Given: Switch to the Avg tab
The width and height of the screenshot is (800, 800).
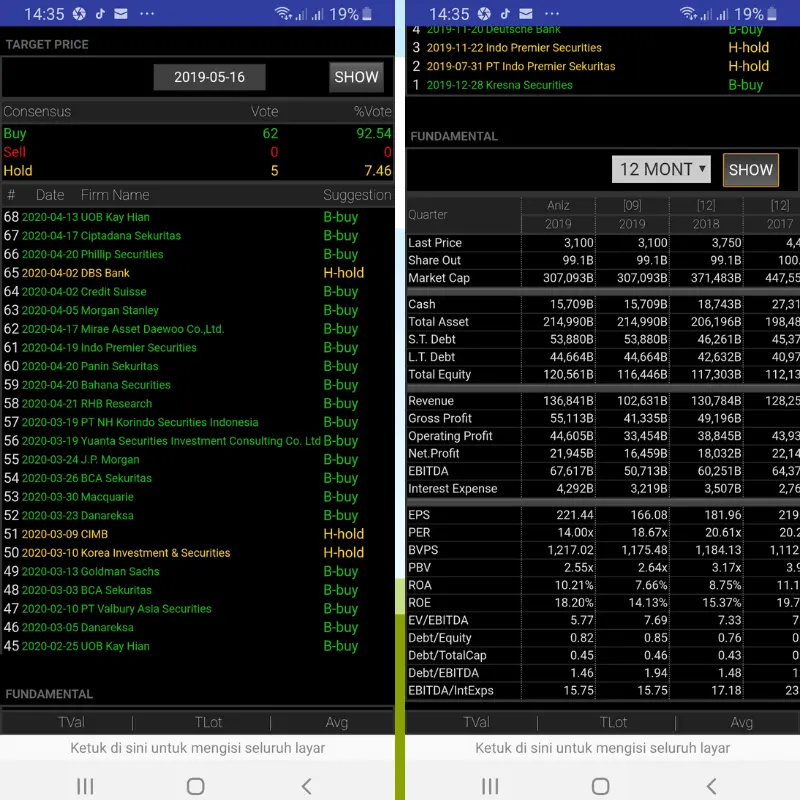Looking at the screenshot, I should 336,721.
